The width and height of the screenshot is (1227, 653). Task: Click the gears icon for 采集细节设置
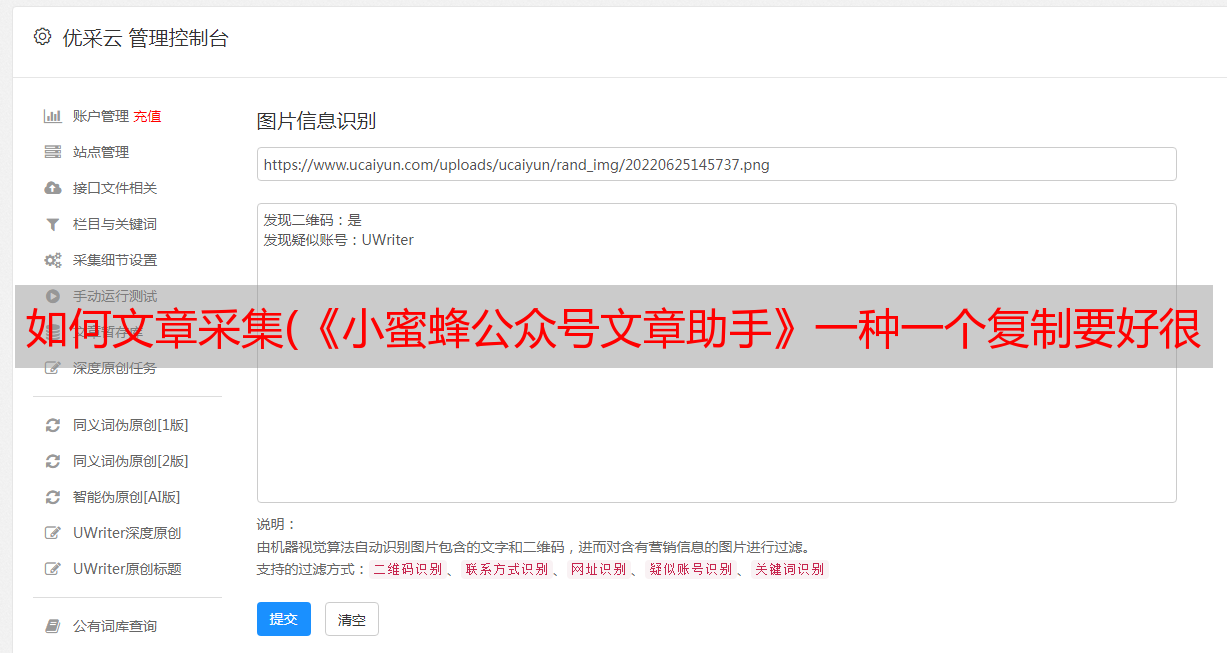53,260
